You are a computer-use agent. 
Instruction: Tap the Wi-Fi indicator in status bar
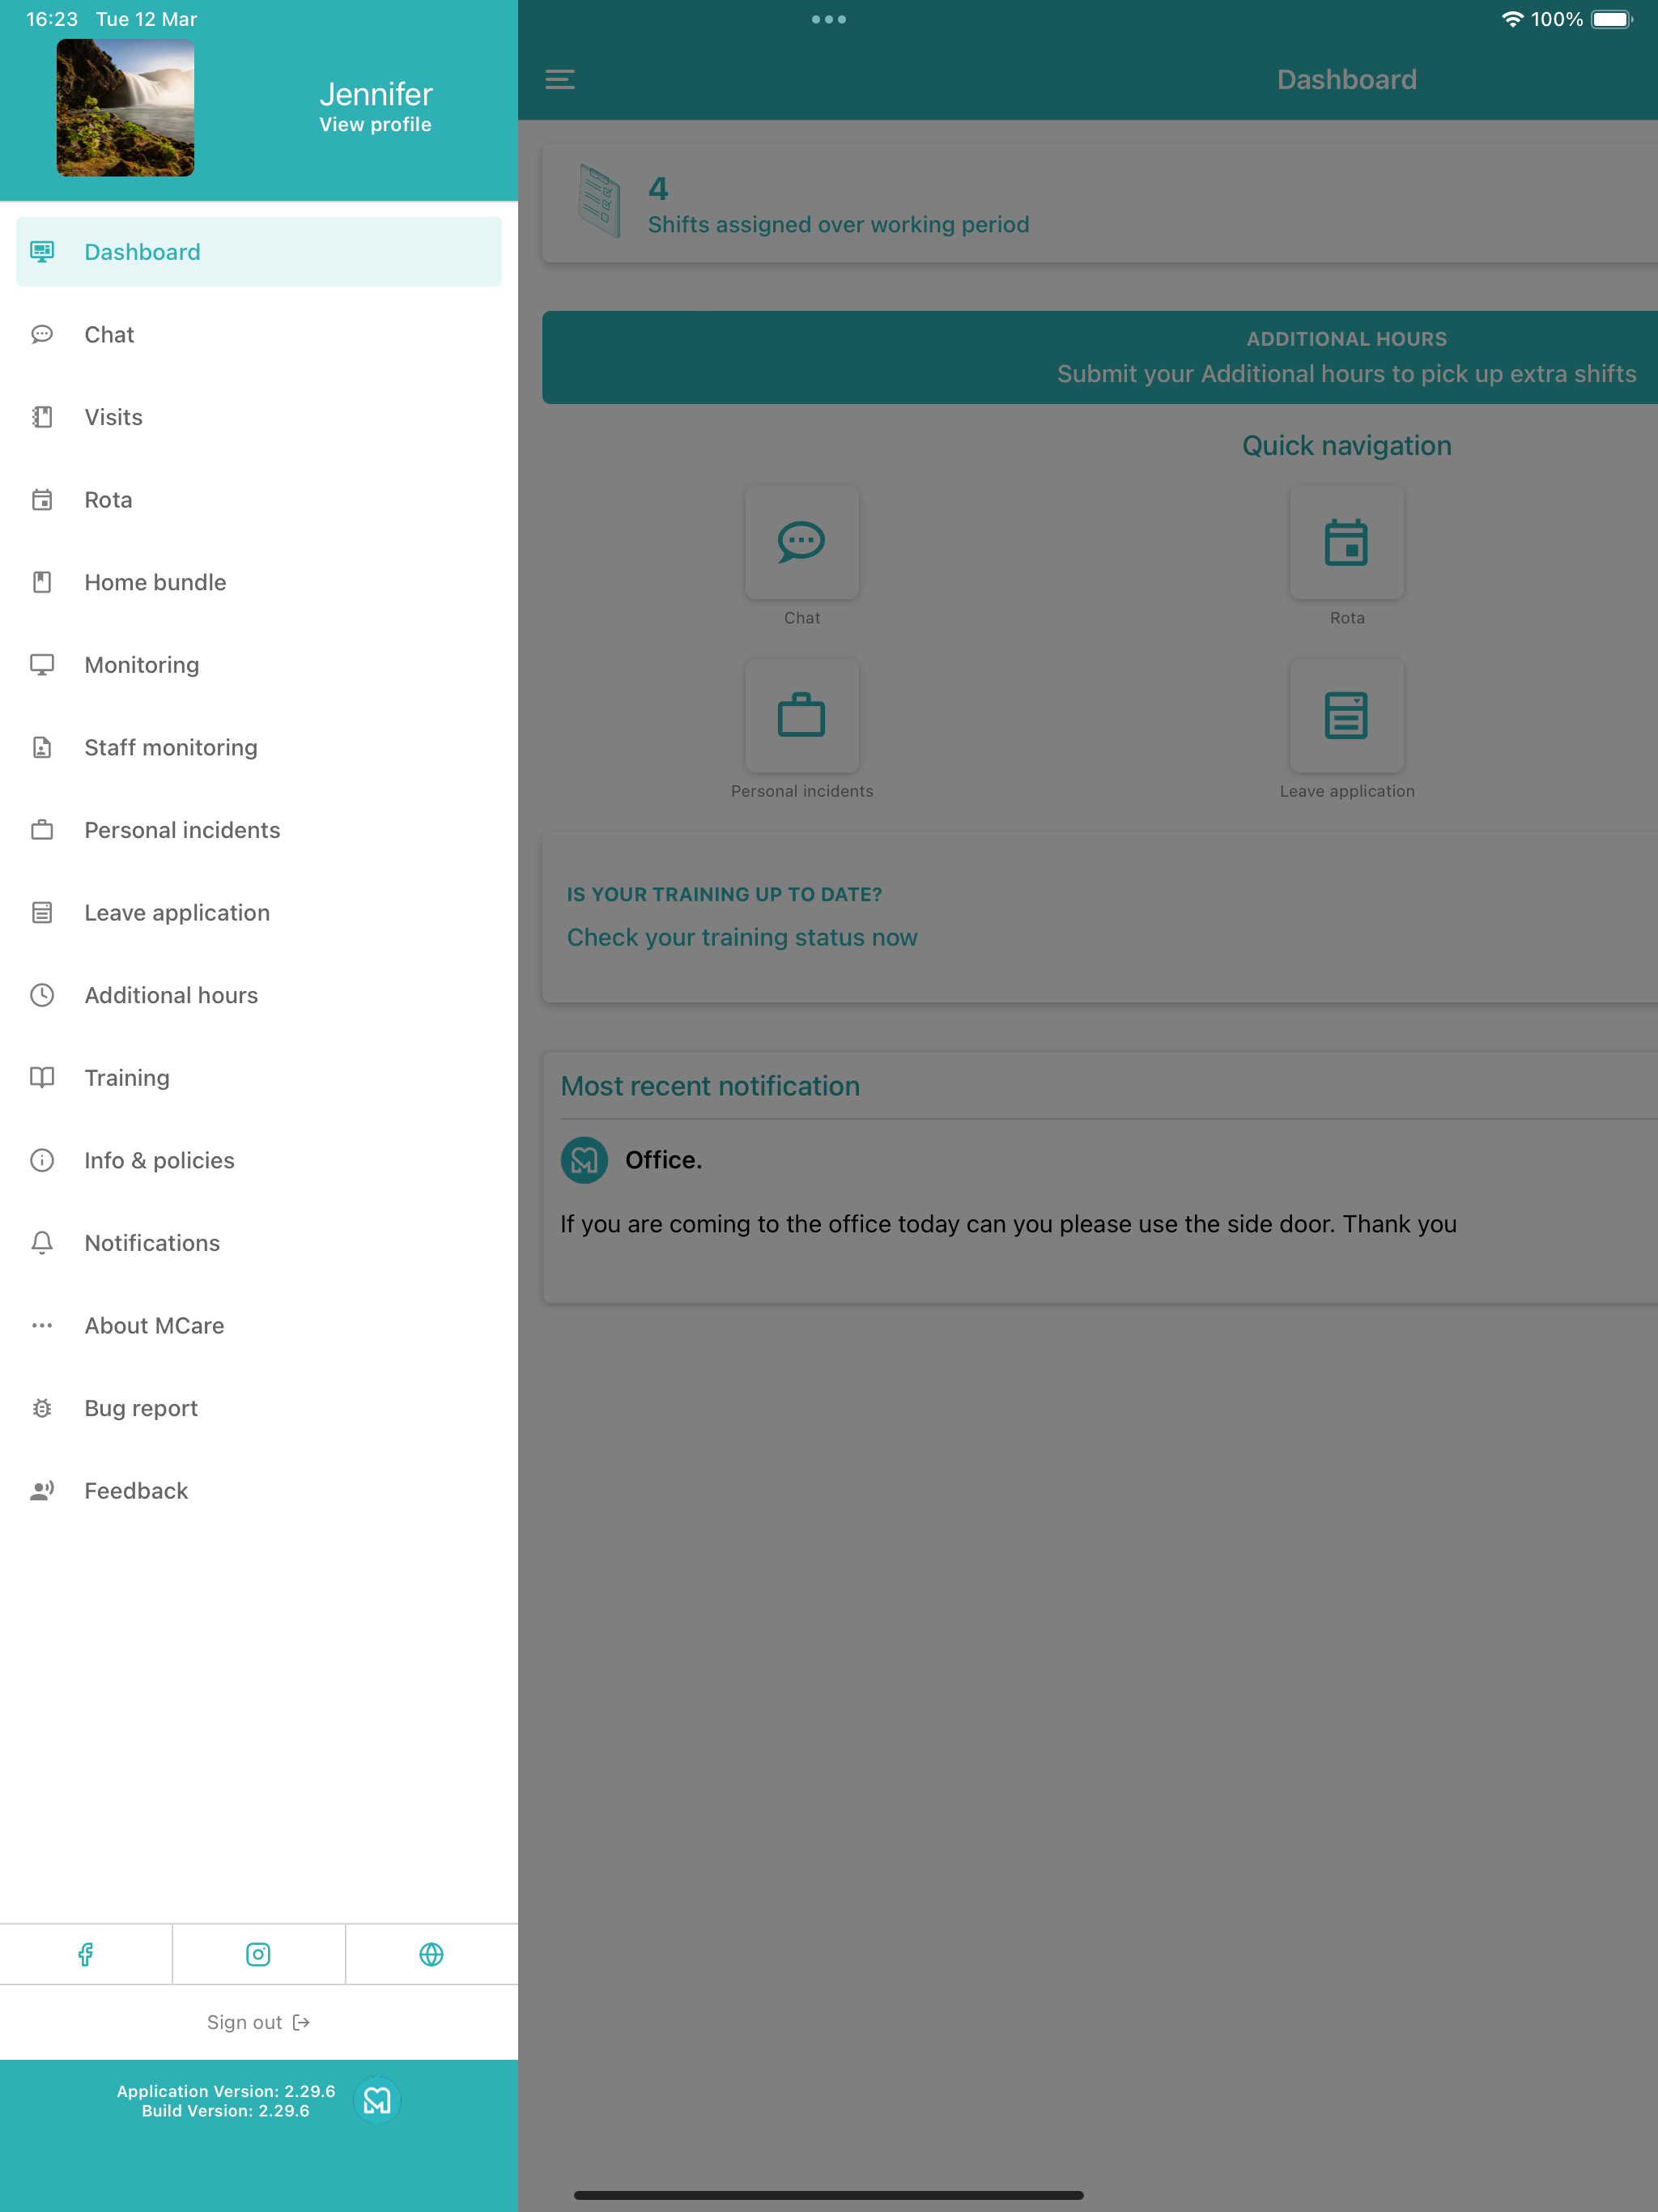(1513, 19)
